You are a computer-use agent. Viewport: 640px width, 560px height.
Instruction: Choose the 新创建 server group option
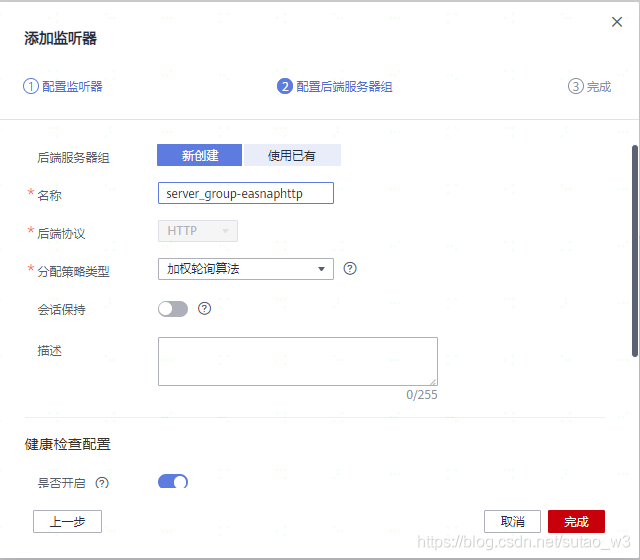(200, 155)
